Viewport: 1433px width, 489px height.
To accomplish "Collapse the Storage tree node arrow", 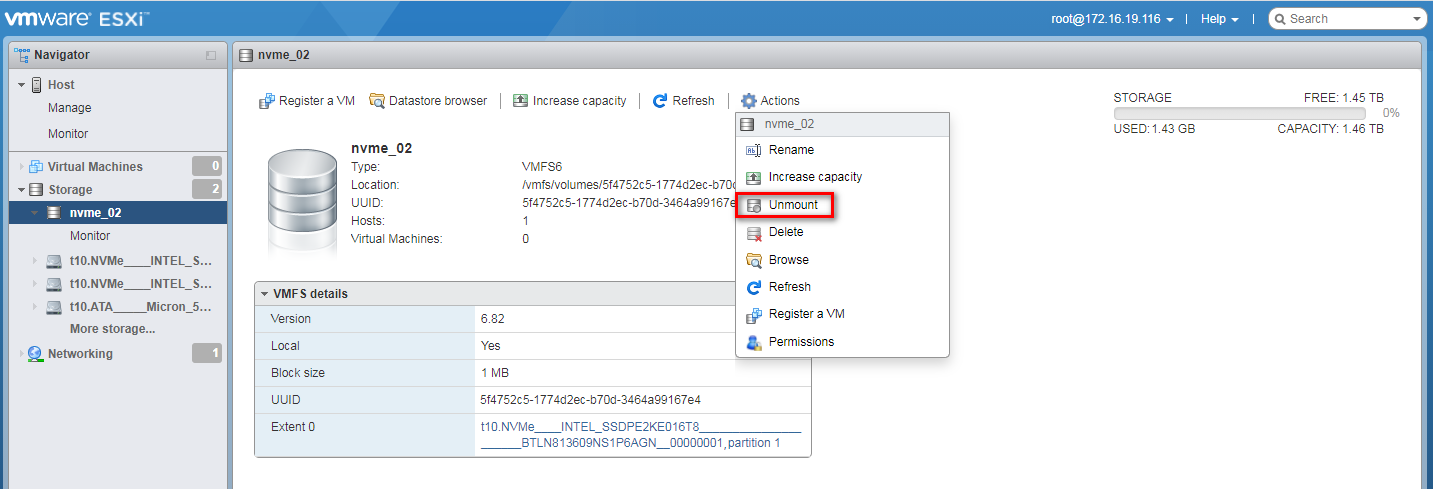I will click(21, 190).
